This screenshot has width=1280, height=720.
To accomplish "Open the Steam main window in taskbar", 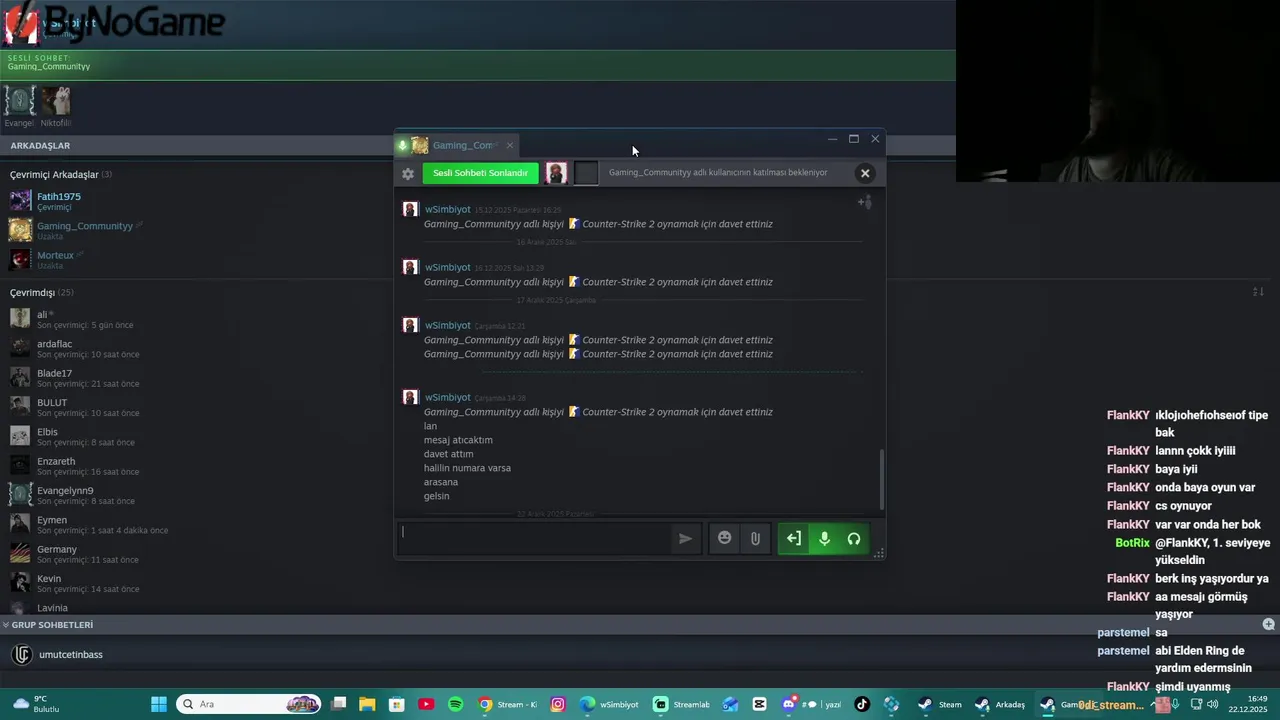I will pyautogui.click(x=940, y=704).
